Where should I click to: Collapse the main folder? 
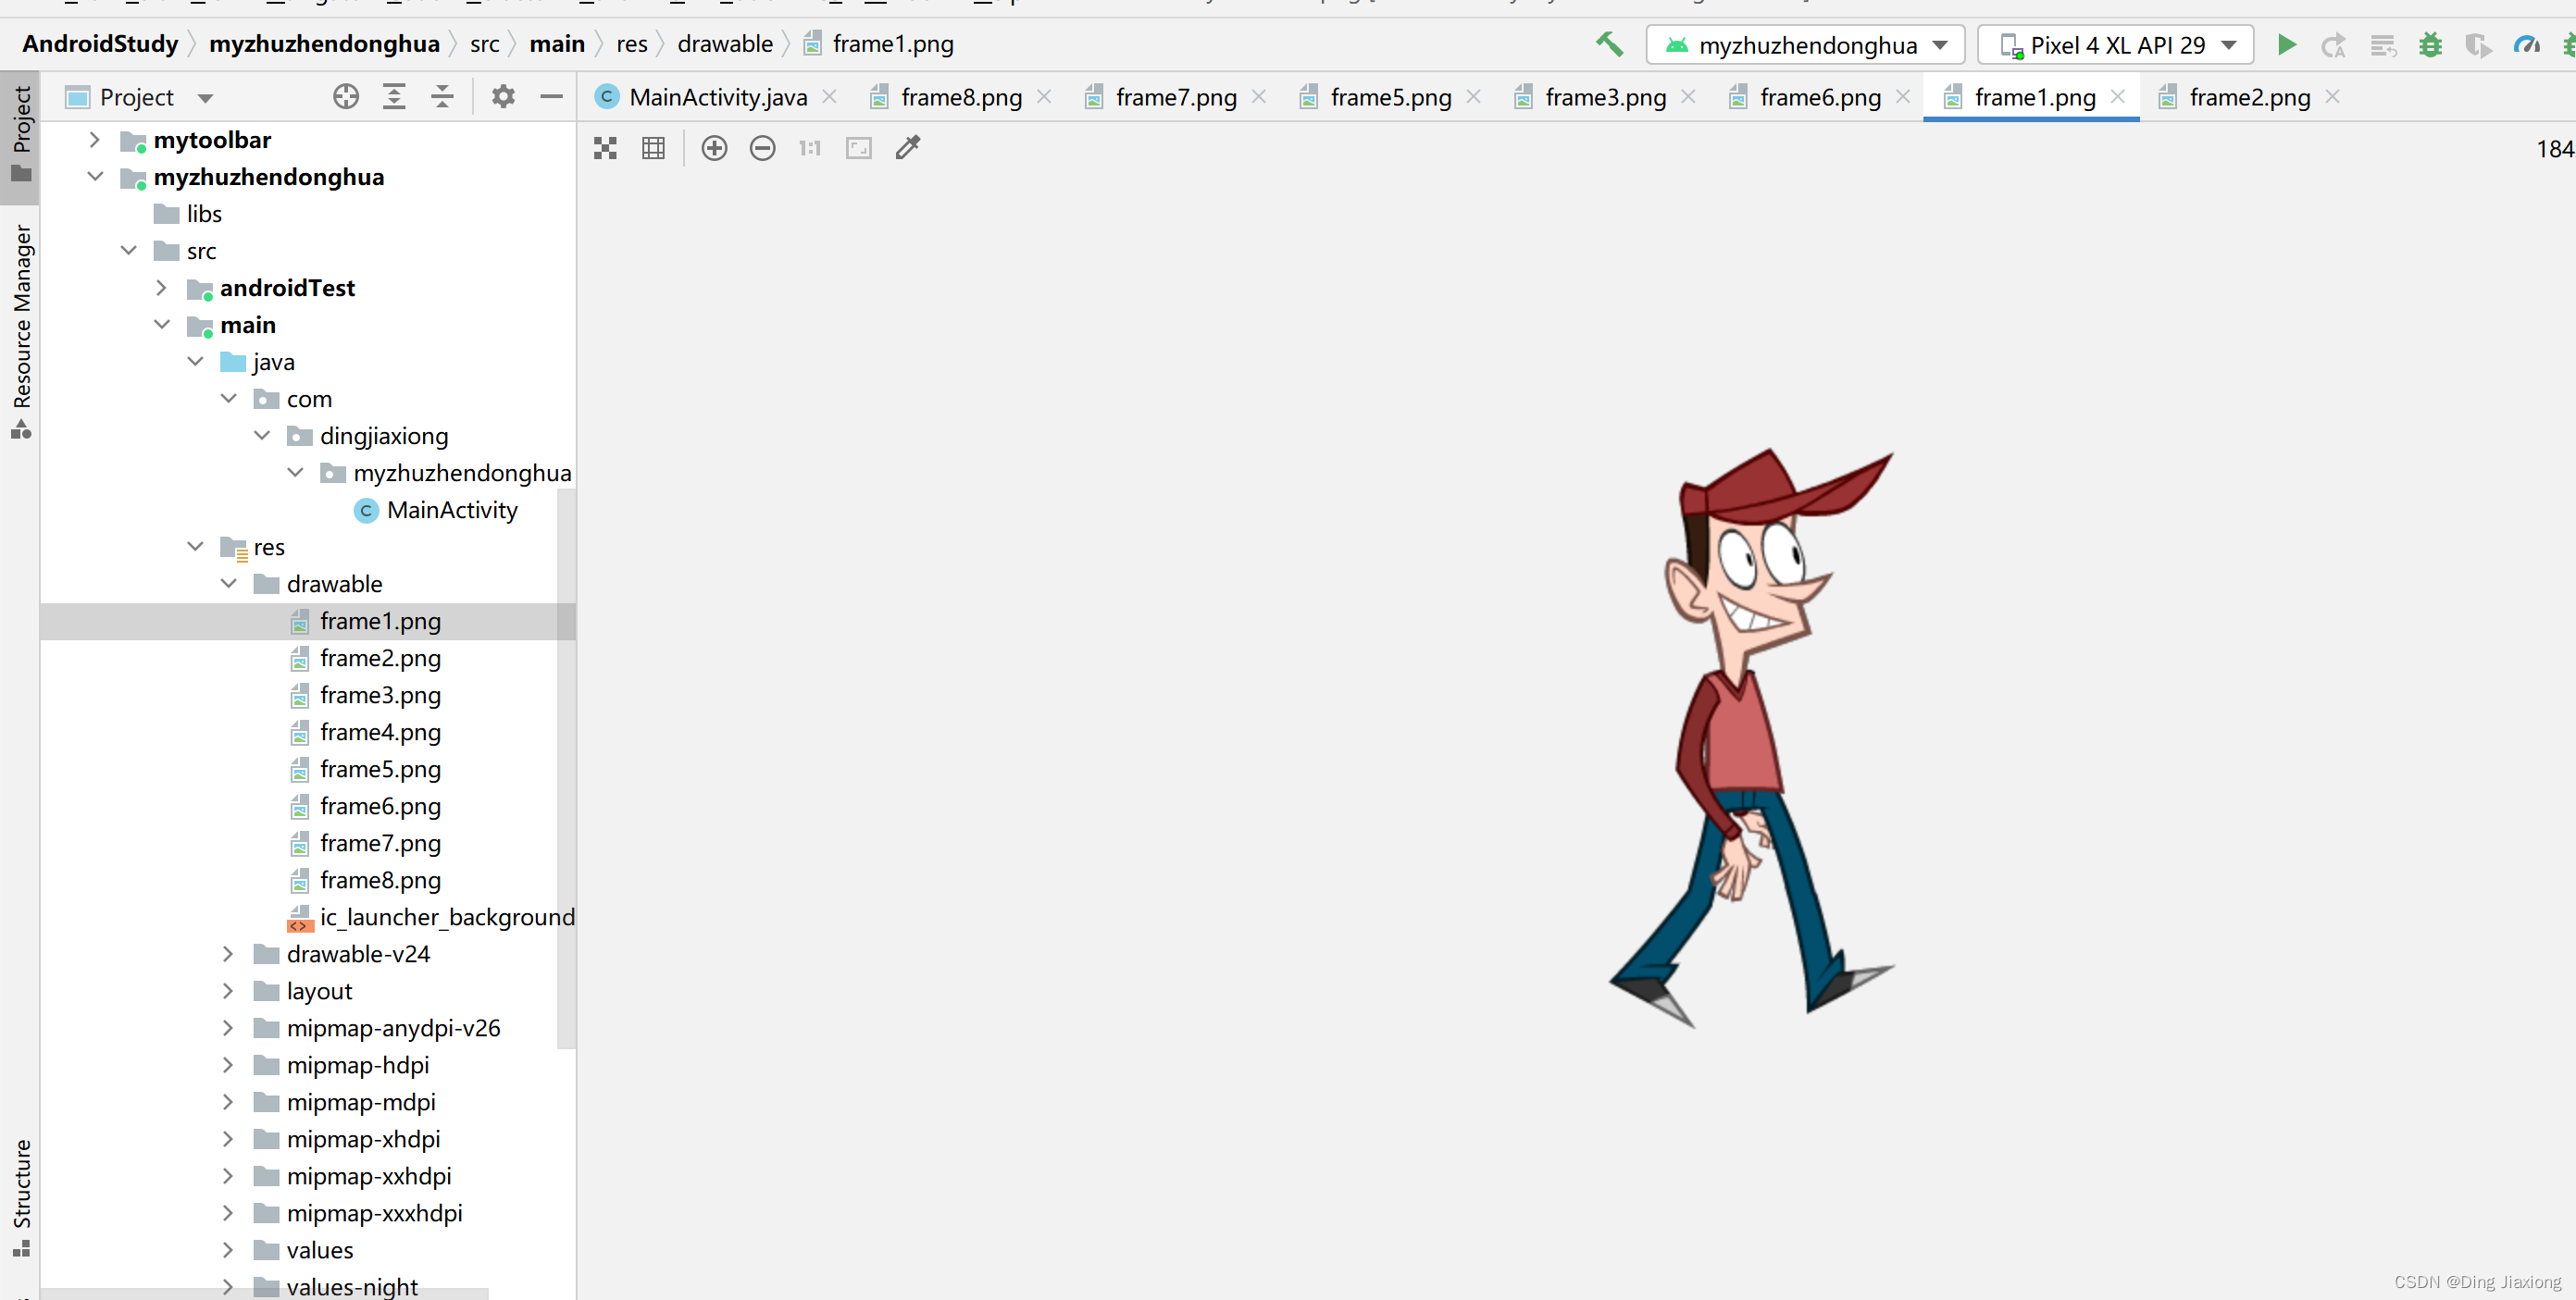click(x=162, y=325)
